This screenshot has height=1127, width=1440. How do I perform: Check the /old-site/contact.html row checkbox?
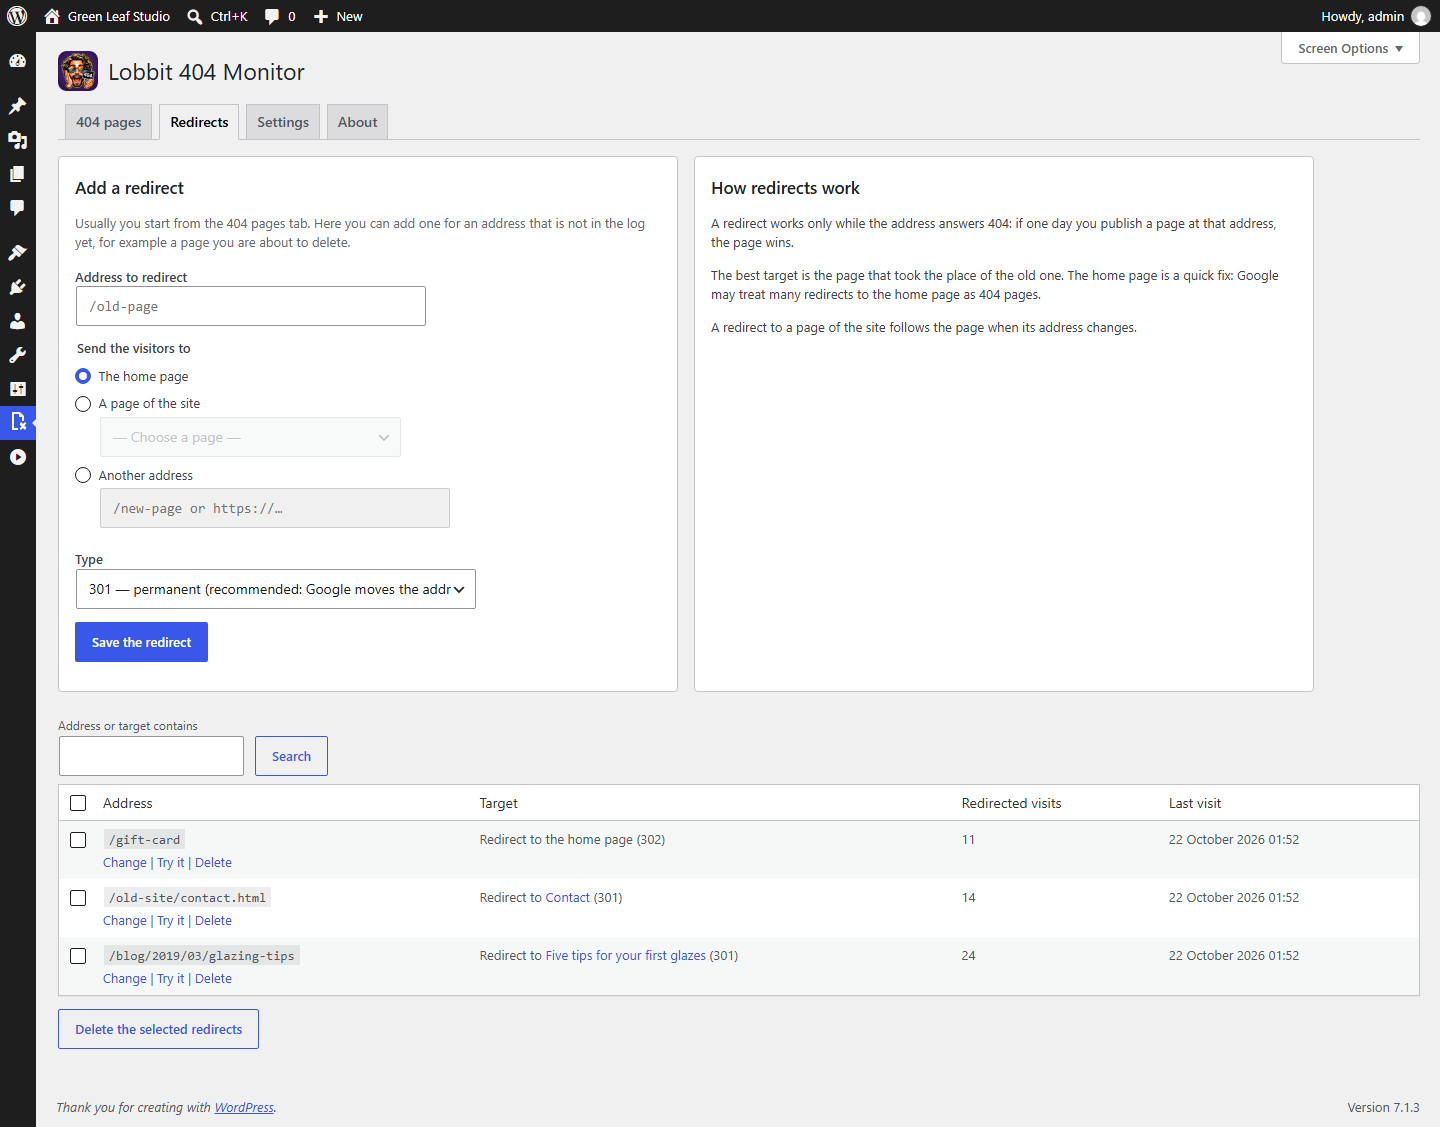tap(78, 898)
